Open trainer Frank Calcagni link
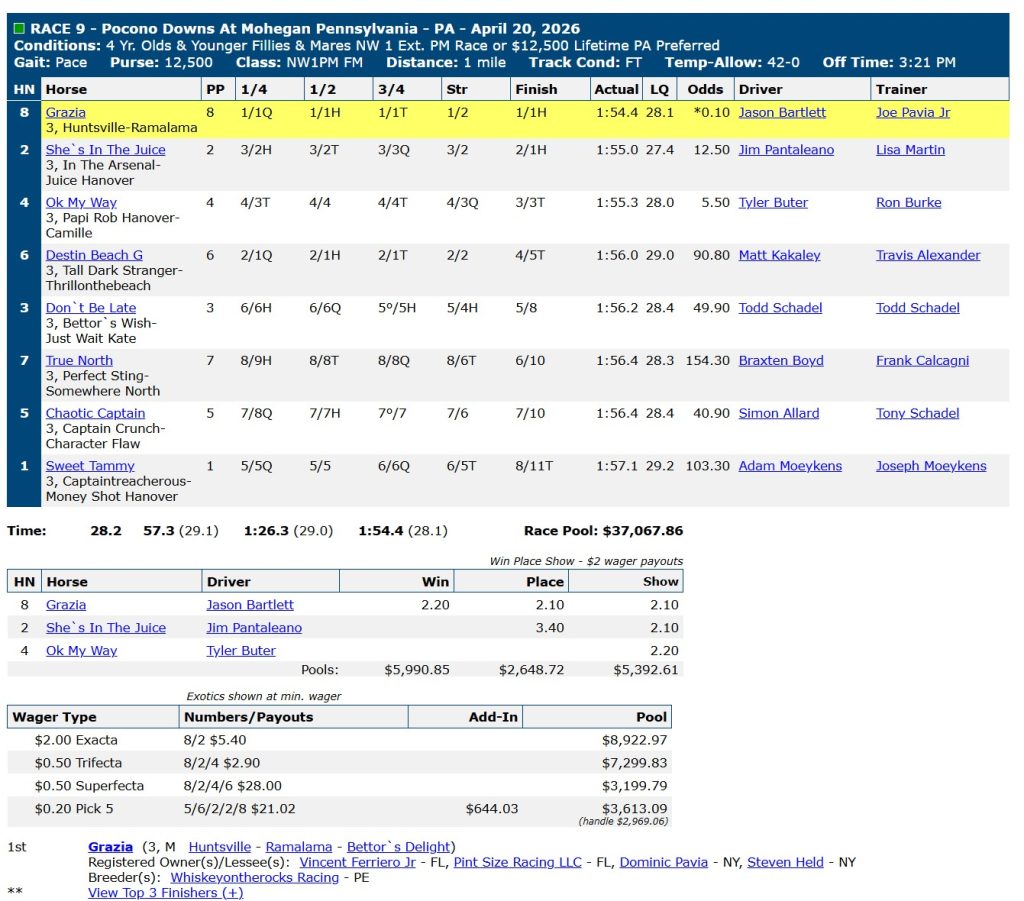 coord(922,360)
